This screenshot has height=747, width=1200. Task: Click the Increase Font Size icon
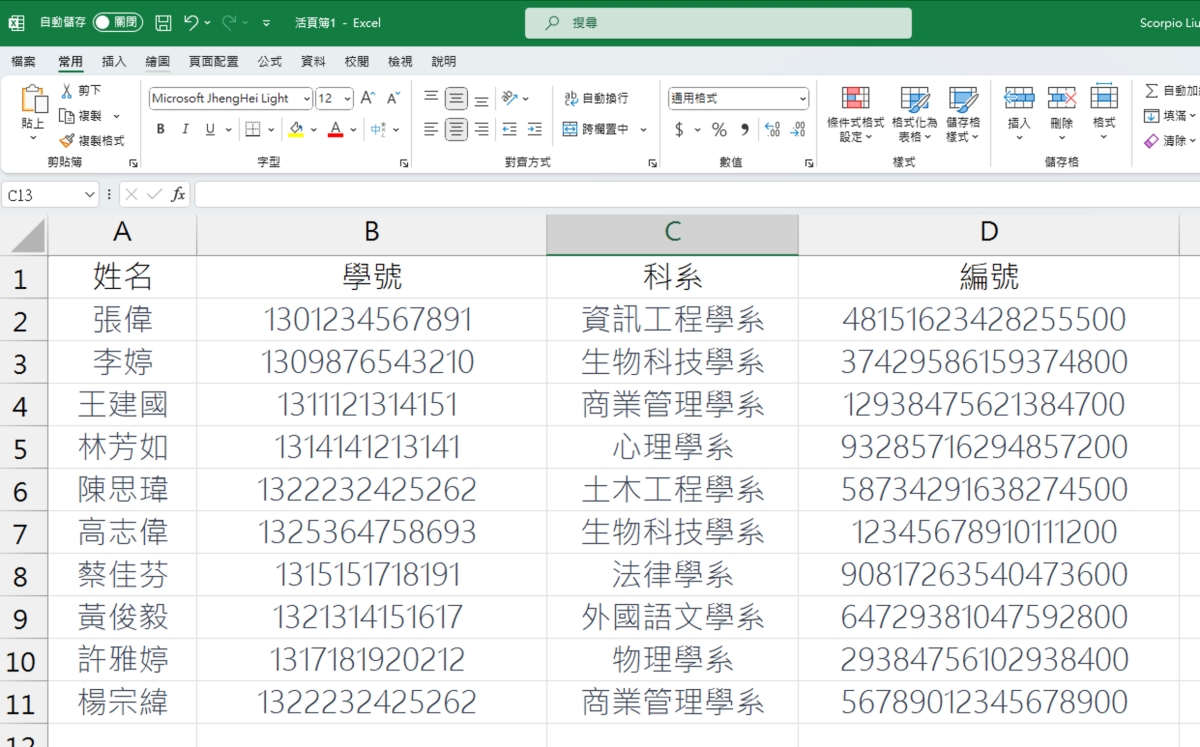[367, 98]
